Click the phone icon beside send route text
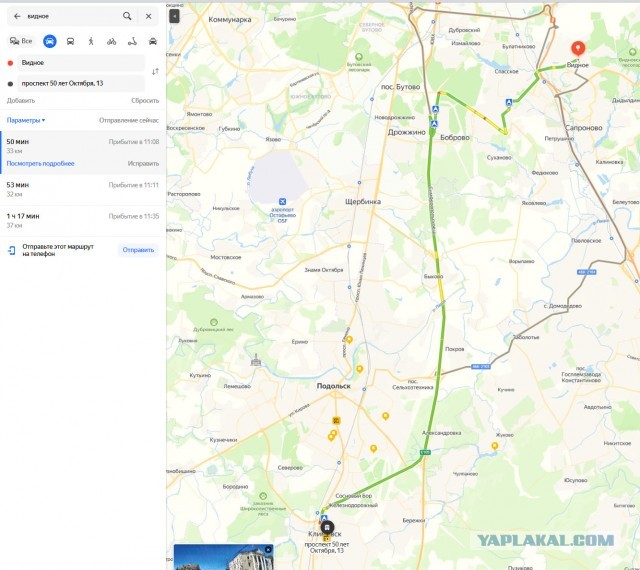This screenshot has width=640, height=570. coord(11,250)
